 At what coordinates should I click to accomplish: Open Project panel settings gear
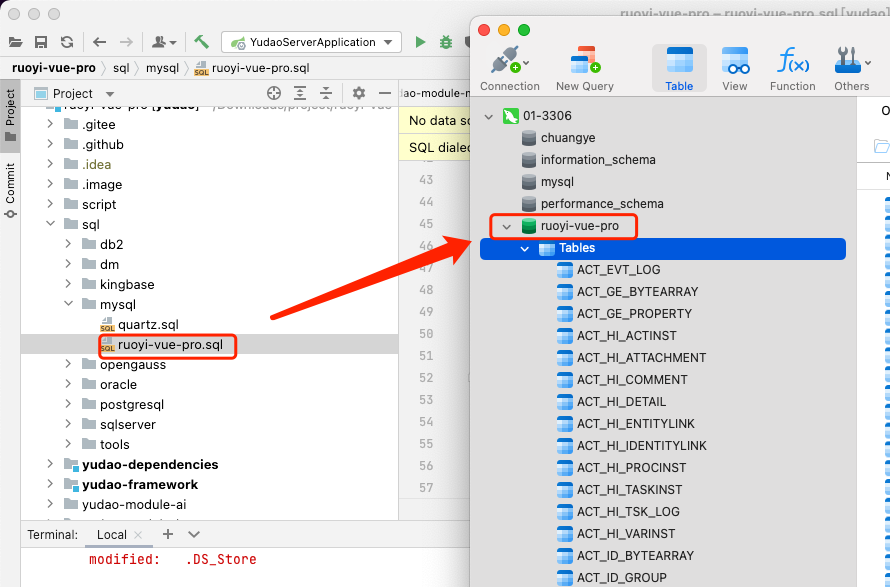tap(359, 93)
